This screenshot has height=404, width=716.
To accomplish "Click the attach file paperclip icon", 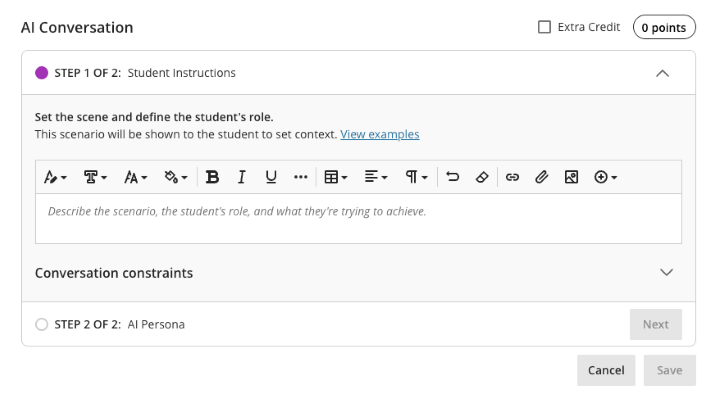I will [x=542, y=177].
